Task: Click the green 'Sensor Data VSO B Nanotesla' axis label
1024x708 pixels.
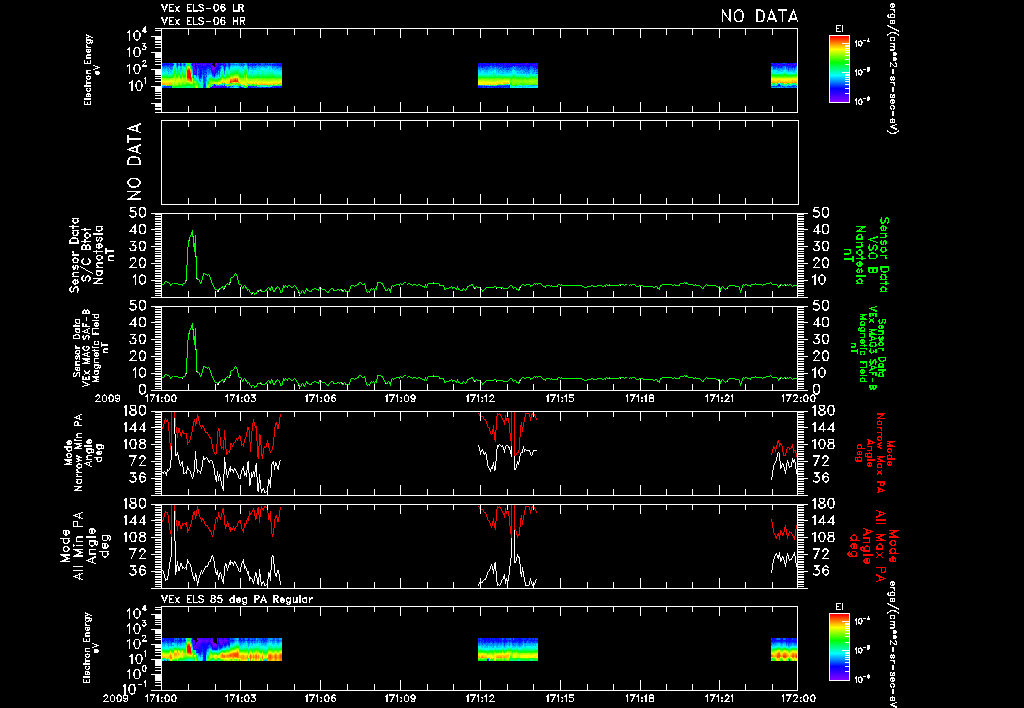Action: click(x=866, y=255)
